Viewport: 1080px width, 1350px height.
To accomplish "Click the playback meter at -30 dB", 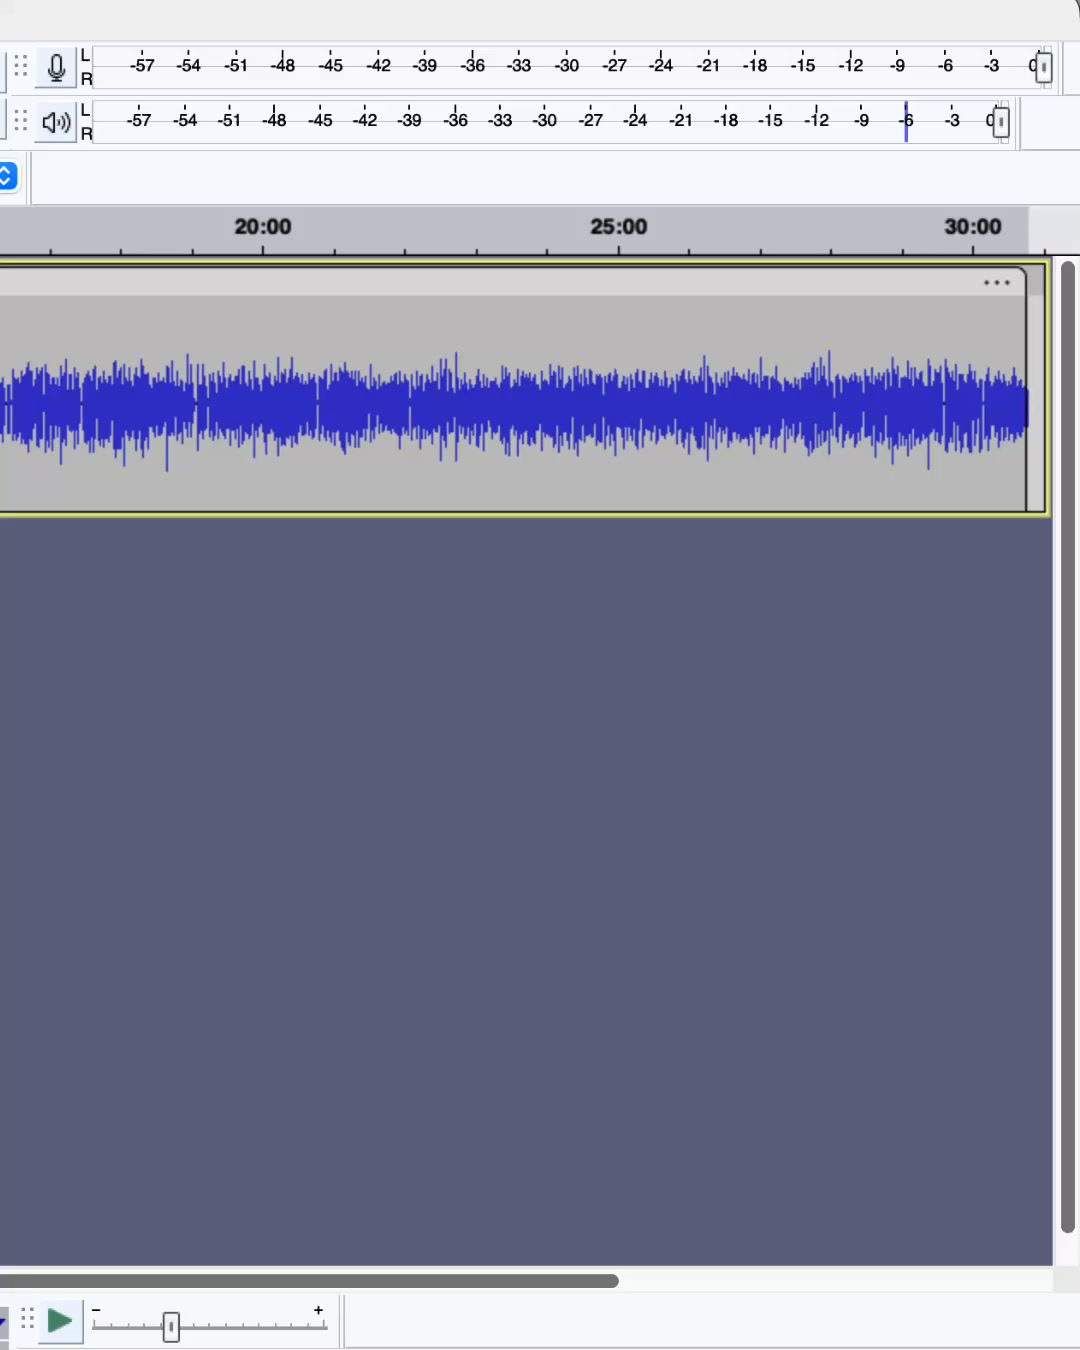I will pos(544,120).
